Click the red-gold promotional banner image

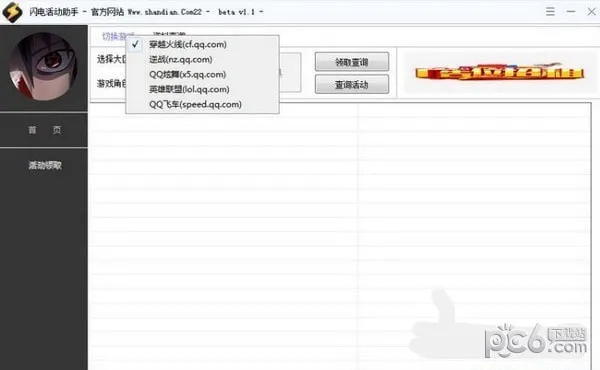click(x=499, y=72)
